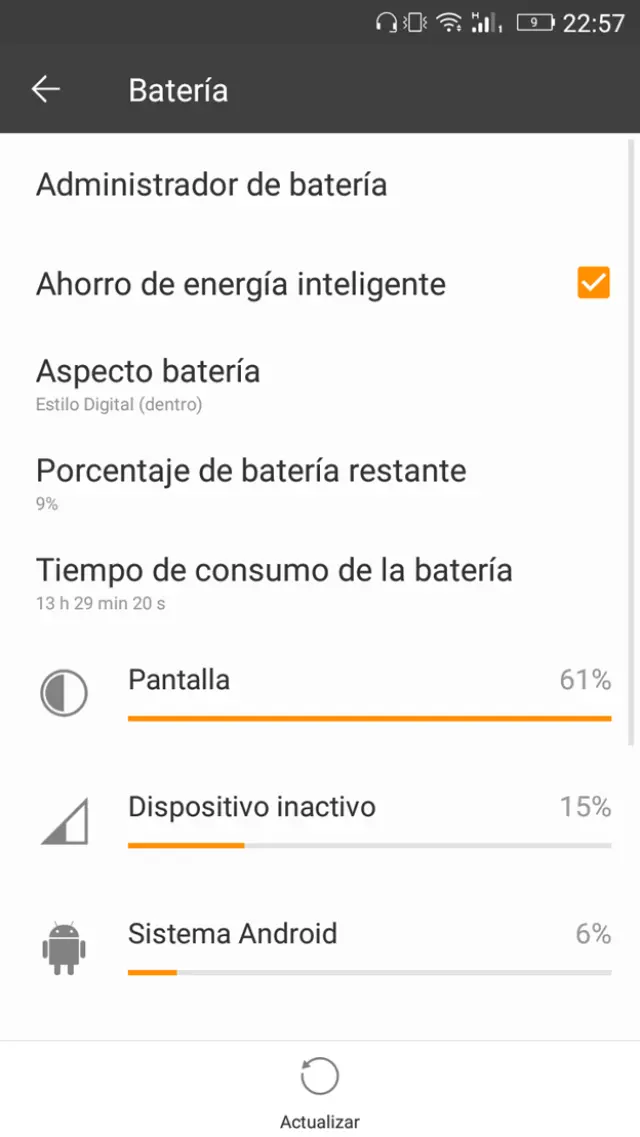Click the vertical scrollbar on right edge

click(x=631, y=440)
